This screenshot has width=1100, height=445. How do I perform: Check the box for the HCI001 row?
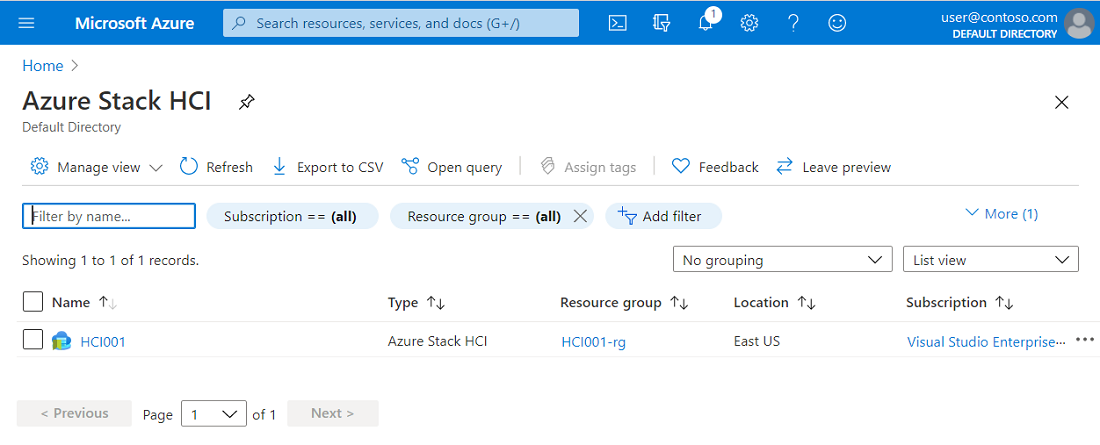[33, 340]
